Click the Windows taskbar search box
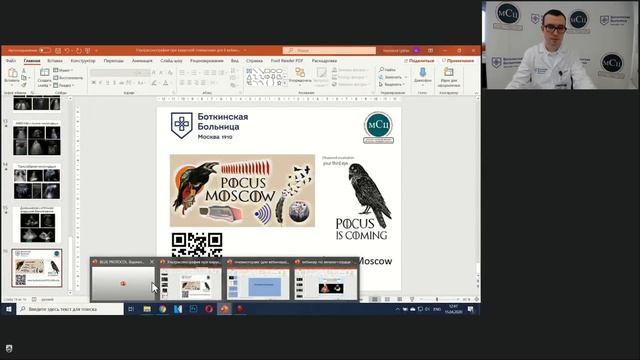Viewport: 640px width, 360px height. 70,309
